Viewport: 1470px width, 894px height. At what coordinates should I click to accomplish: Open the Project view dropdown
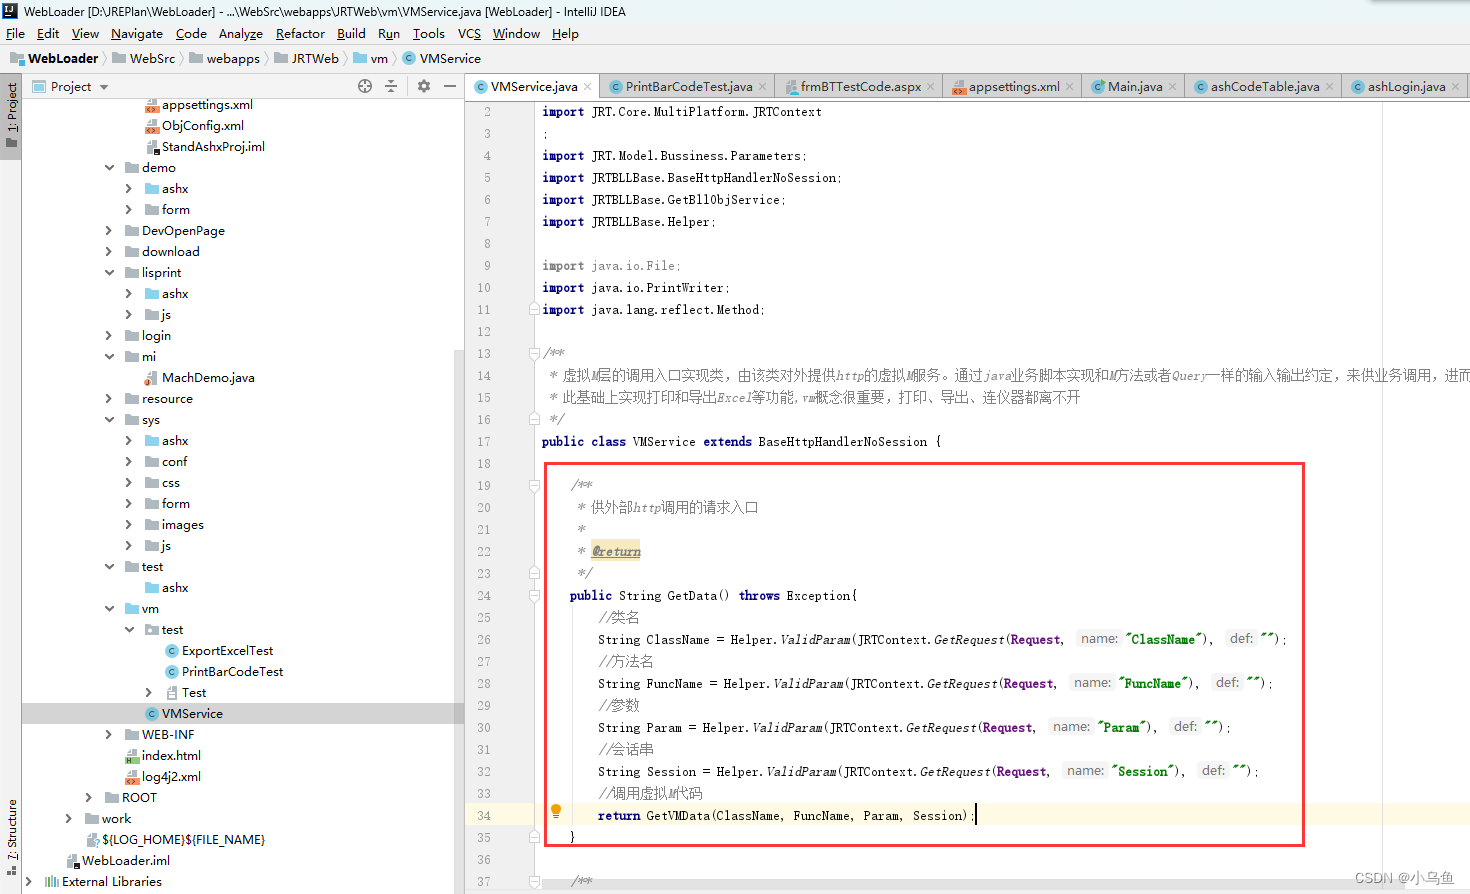click(104, 87)
